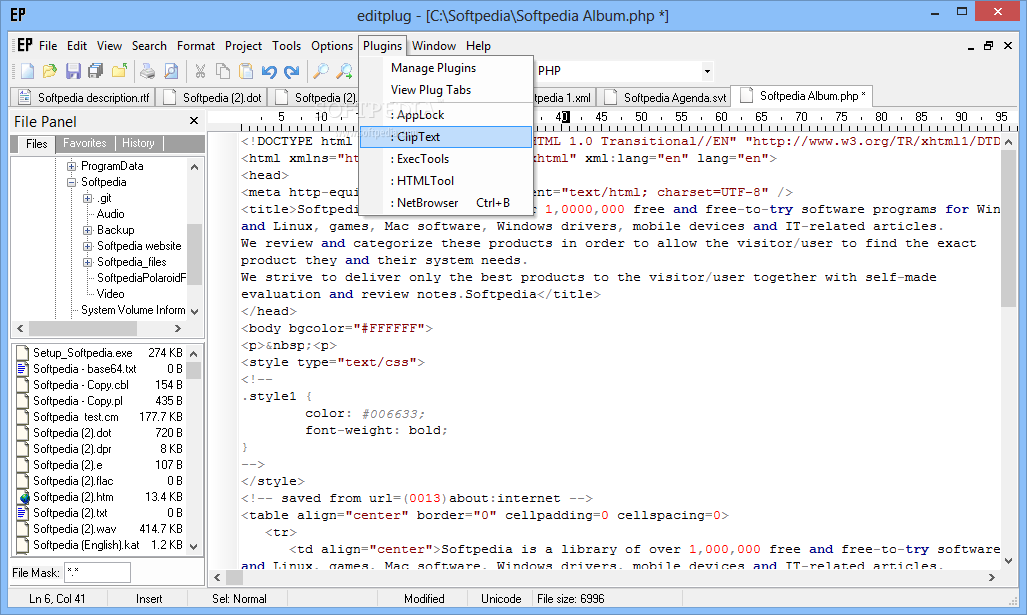Switch to Softpedia Agenda.svt tab

click(x=665, y=98)
